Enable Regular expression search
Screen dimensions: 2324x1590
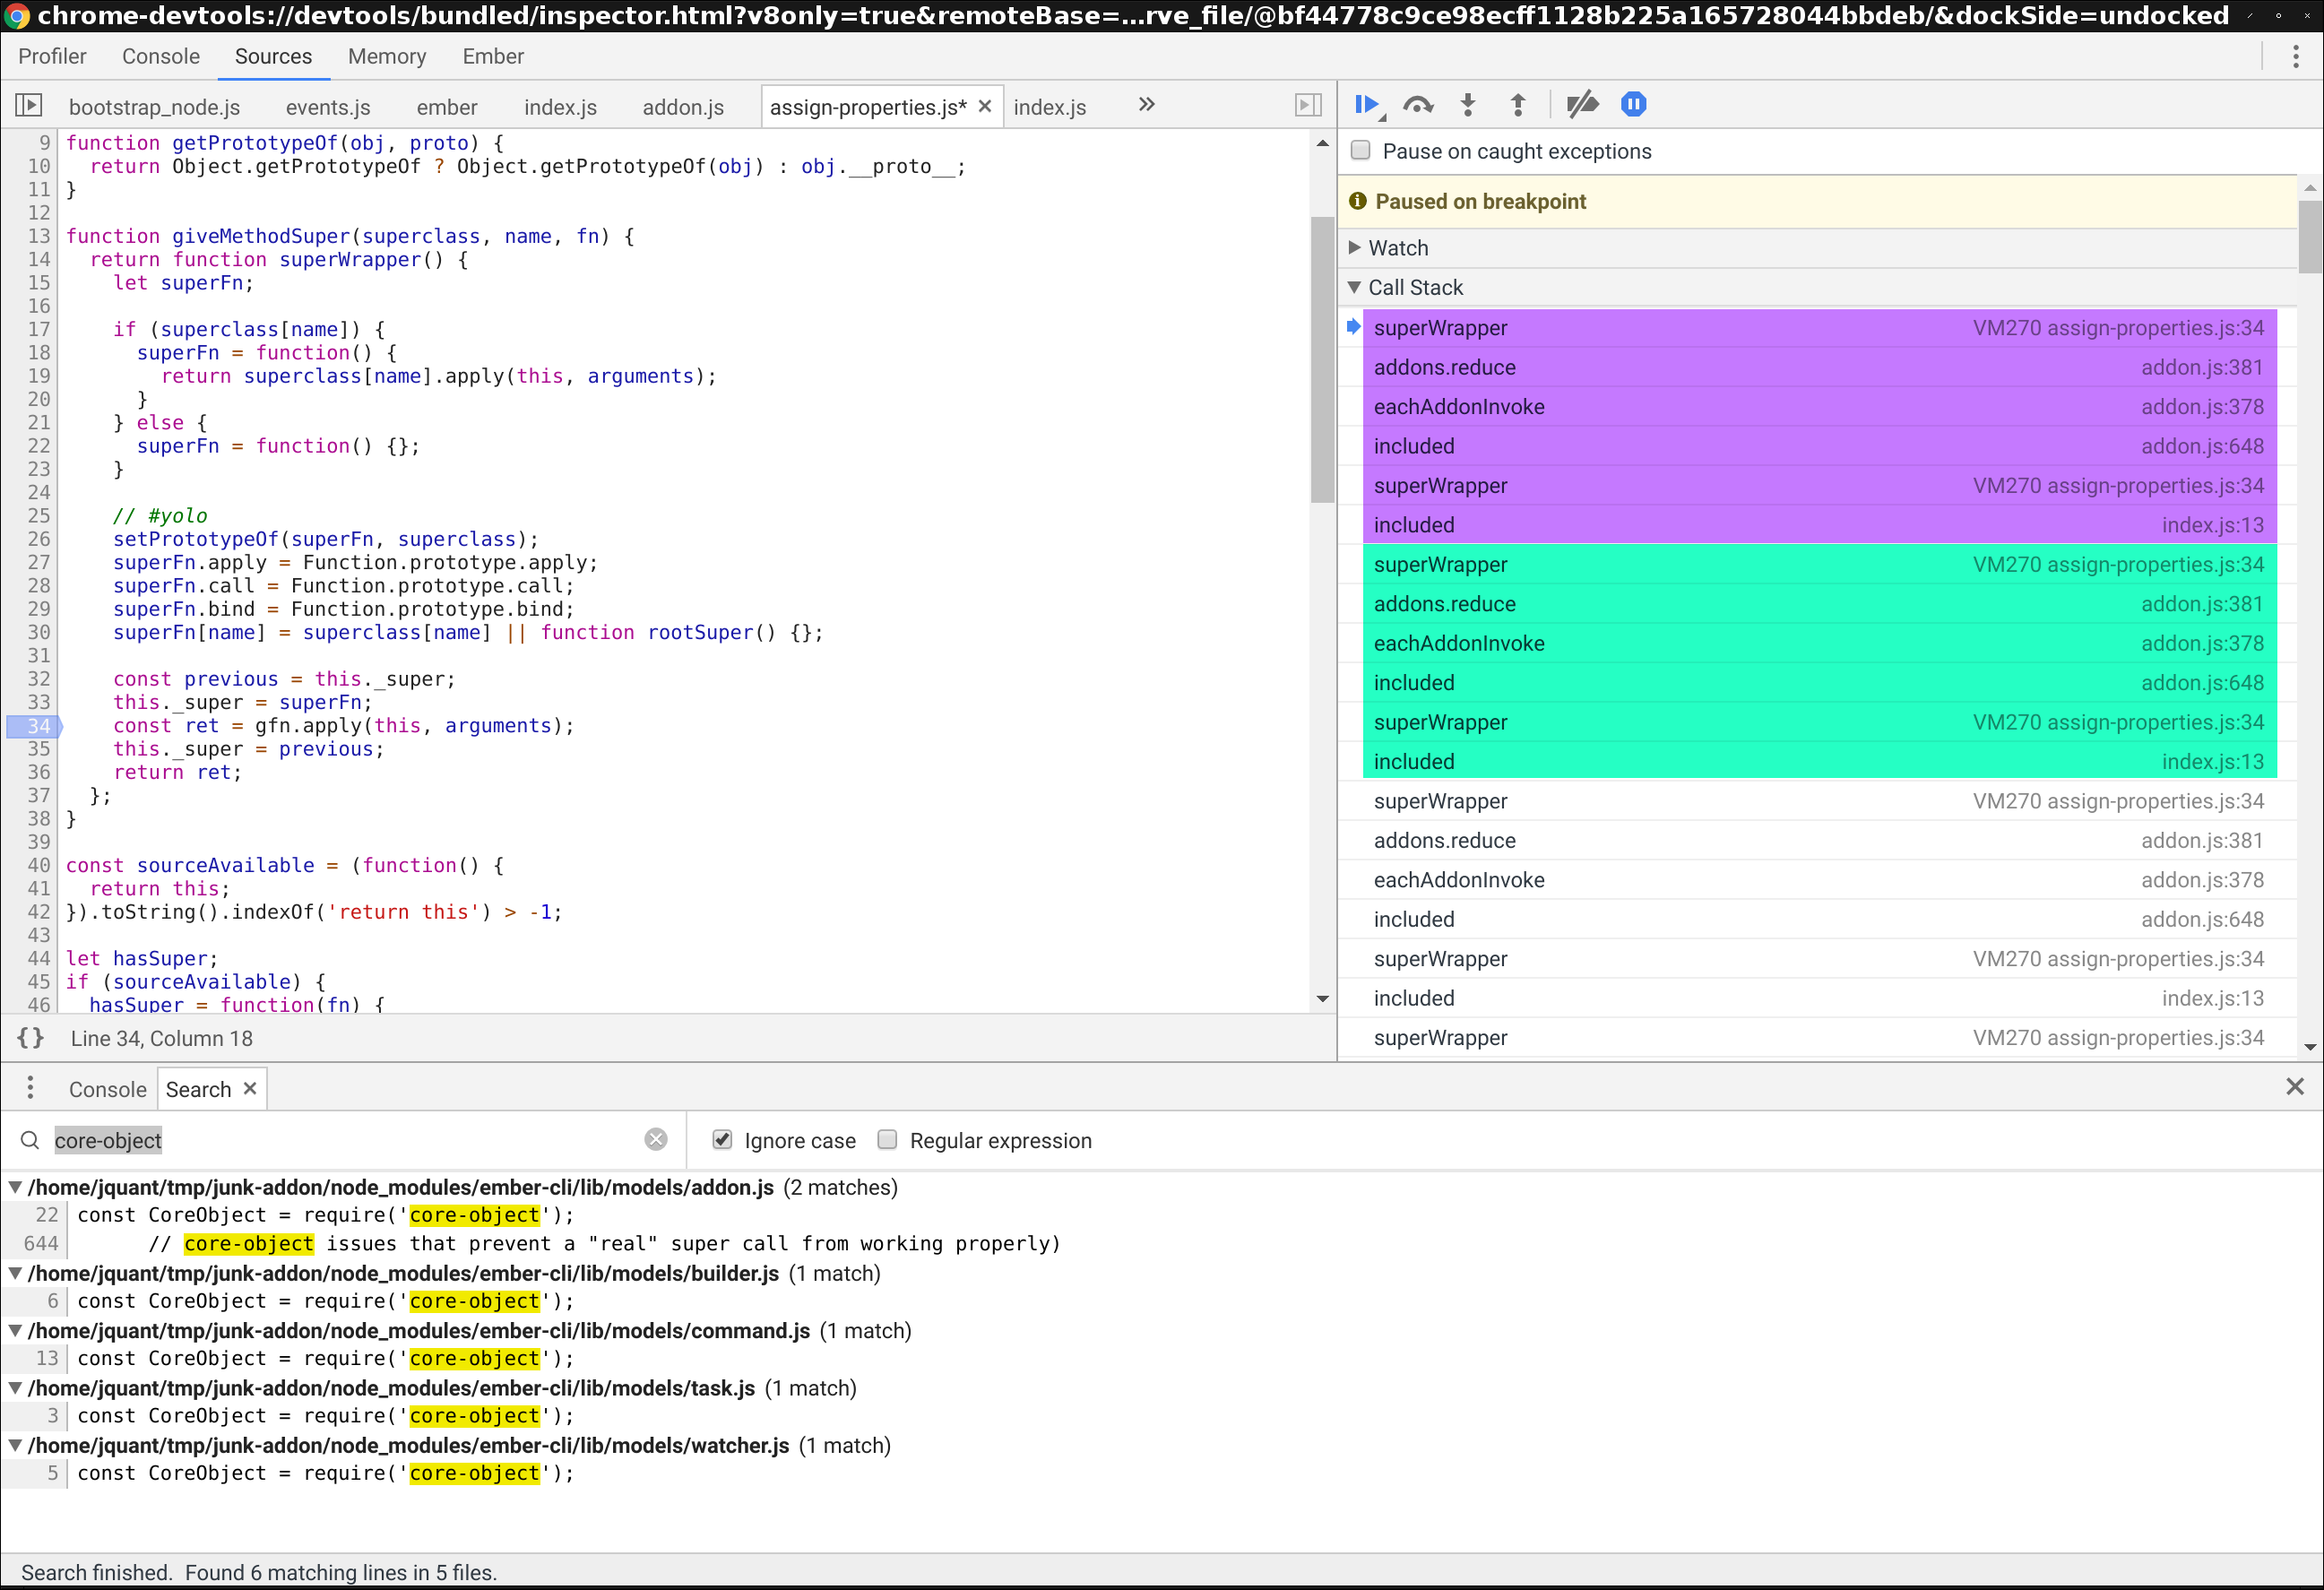pos(887,1139)
